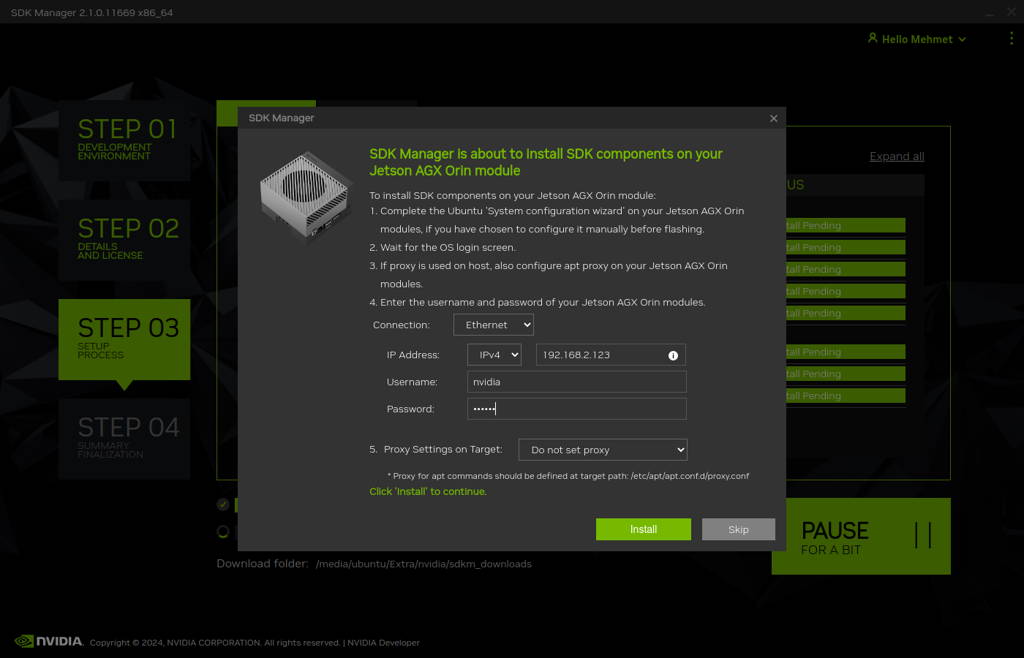Select the STEP 01 Development Environment step

[124, 140]
